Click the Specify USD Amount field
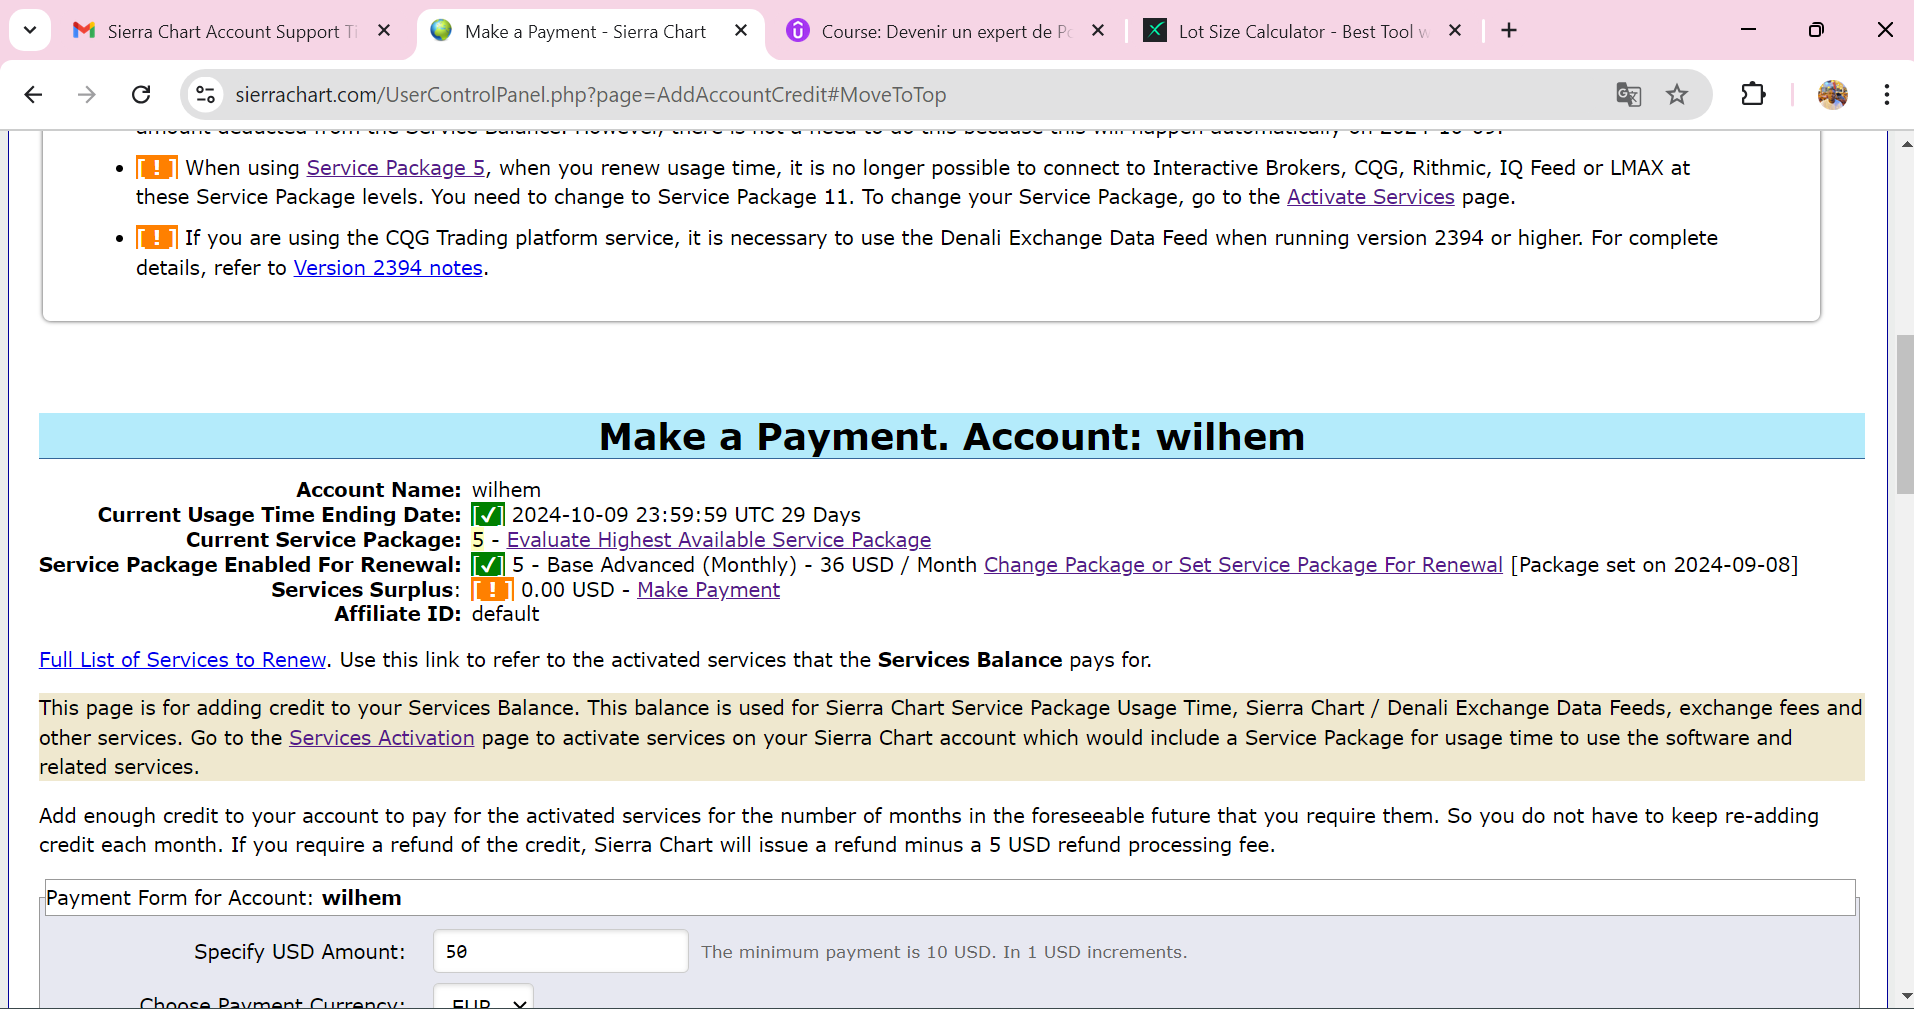Screen dimensions: 1914x1009 click(x=560, y=951)
